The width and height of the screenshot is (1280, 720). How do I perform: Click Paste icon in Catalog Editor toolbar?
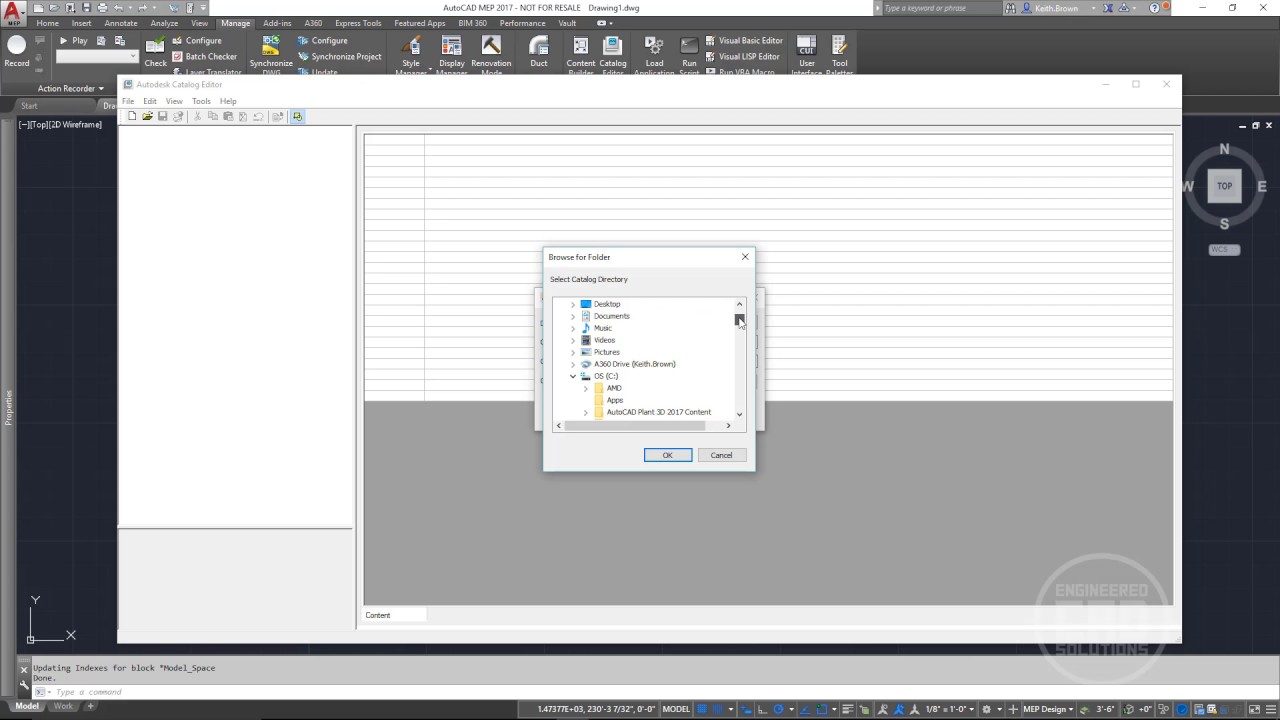click(228, 116)
